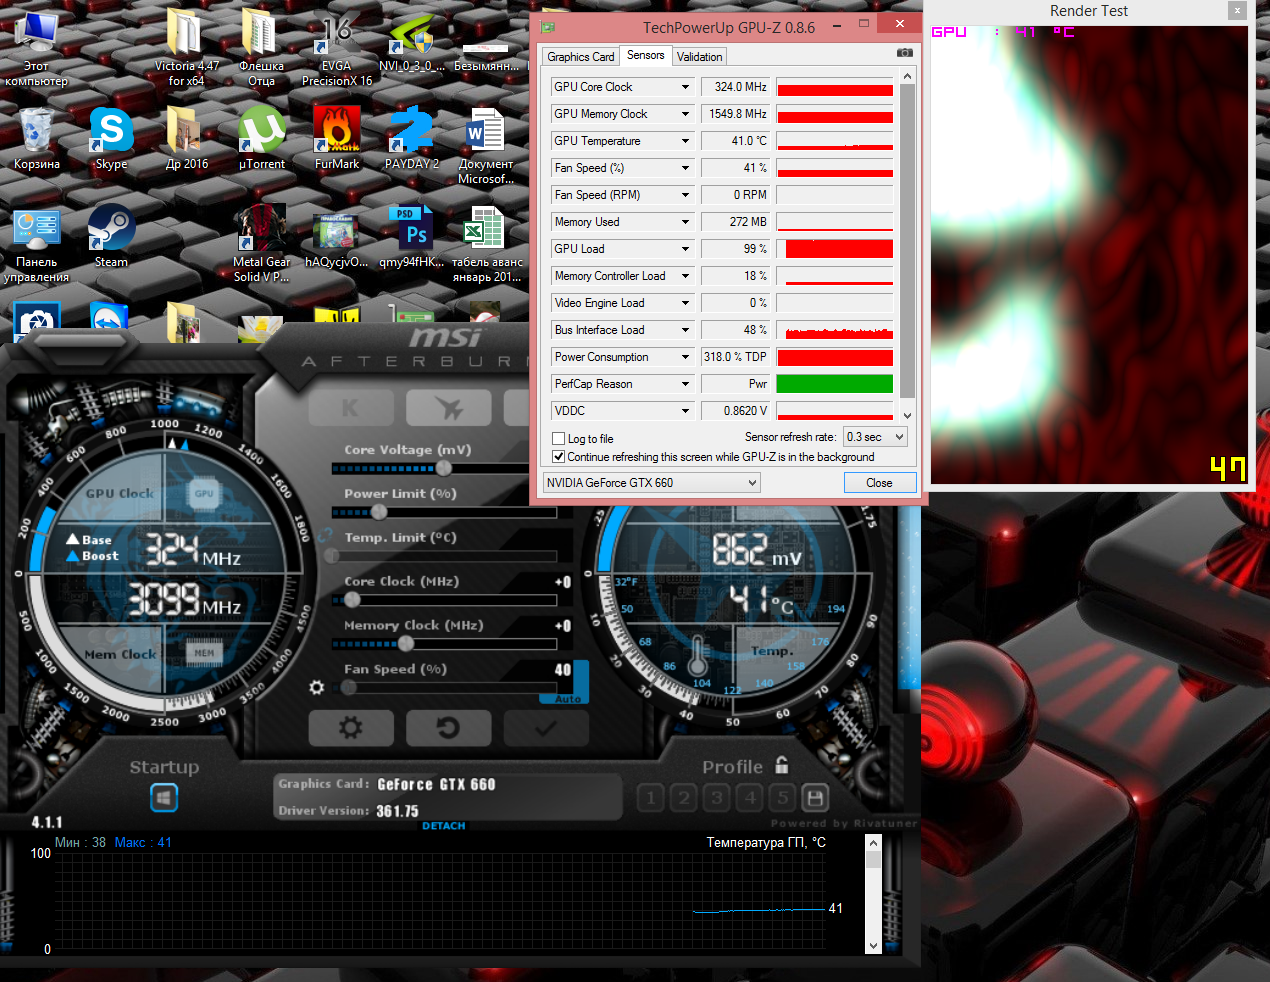Screen dimensions: 1270x982
Task: Click the Afterburner reset arrow button
Action: pos(449,728)
